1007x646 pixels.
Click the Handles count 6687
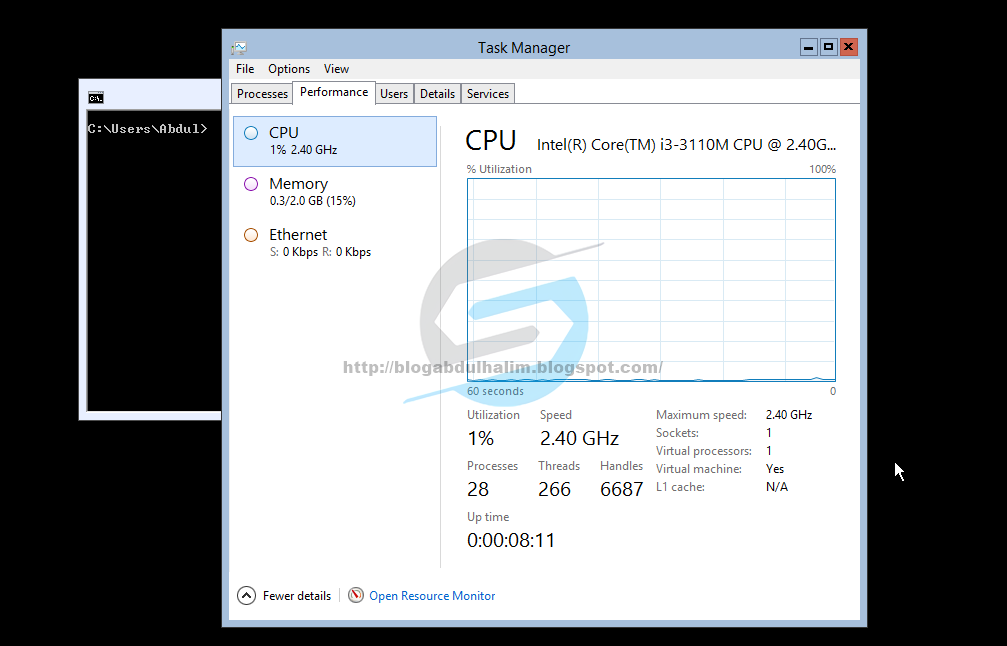click(621, 489)
